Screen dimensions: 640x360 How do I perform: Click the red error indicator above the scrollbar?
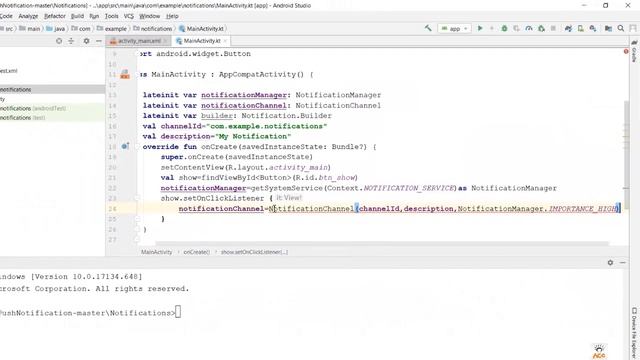click(x=626, y=51)
